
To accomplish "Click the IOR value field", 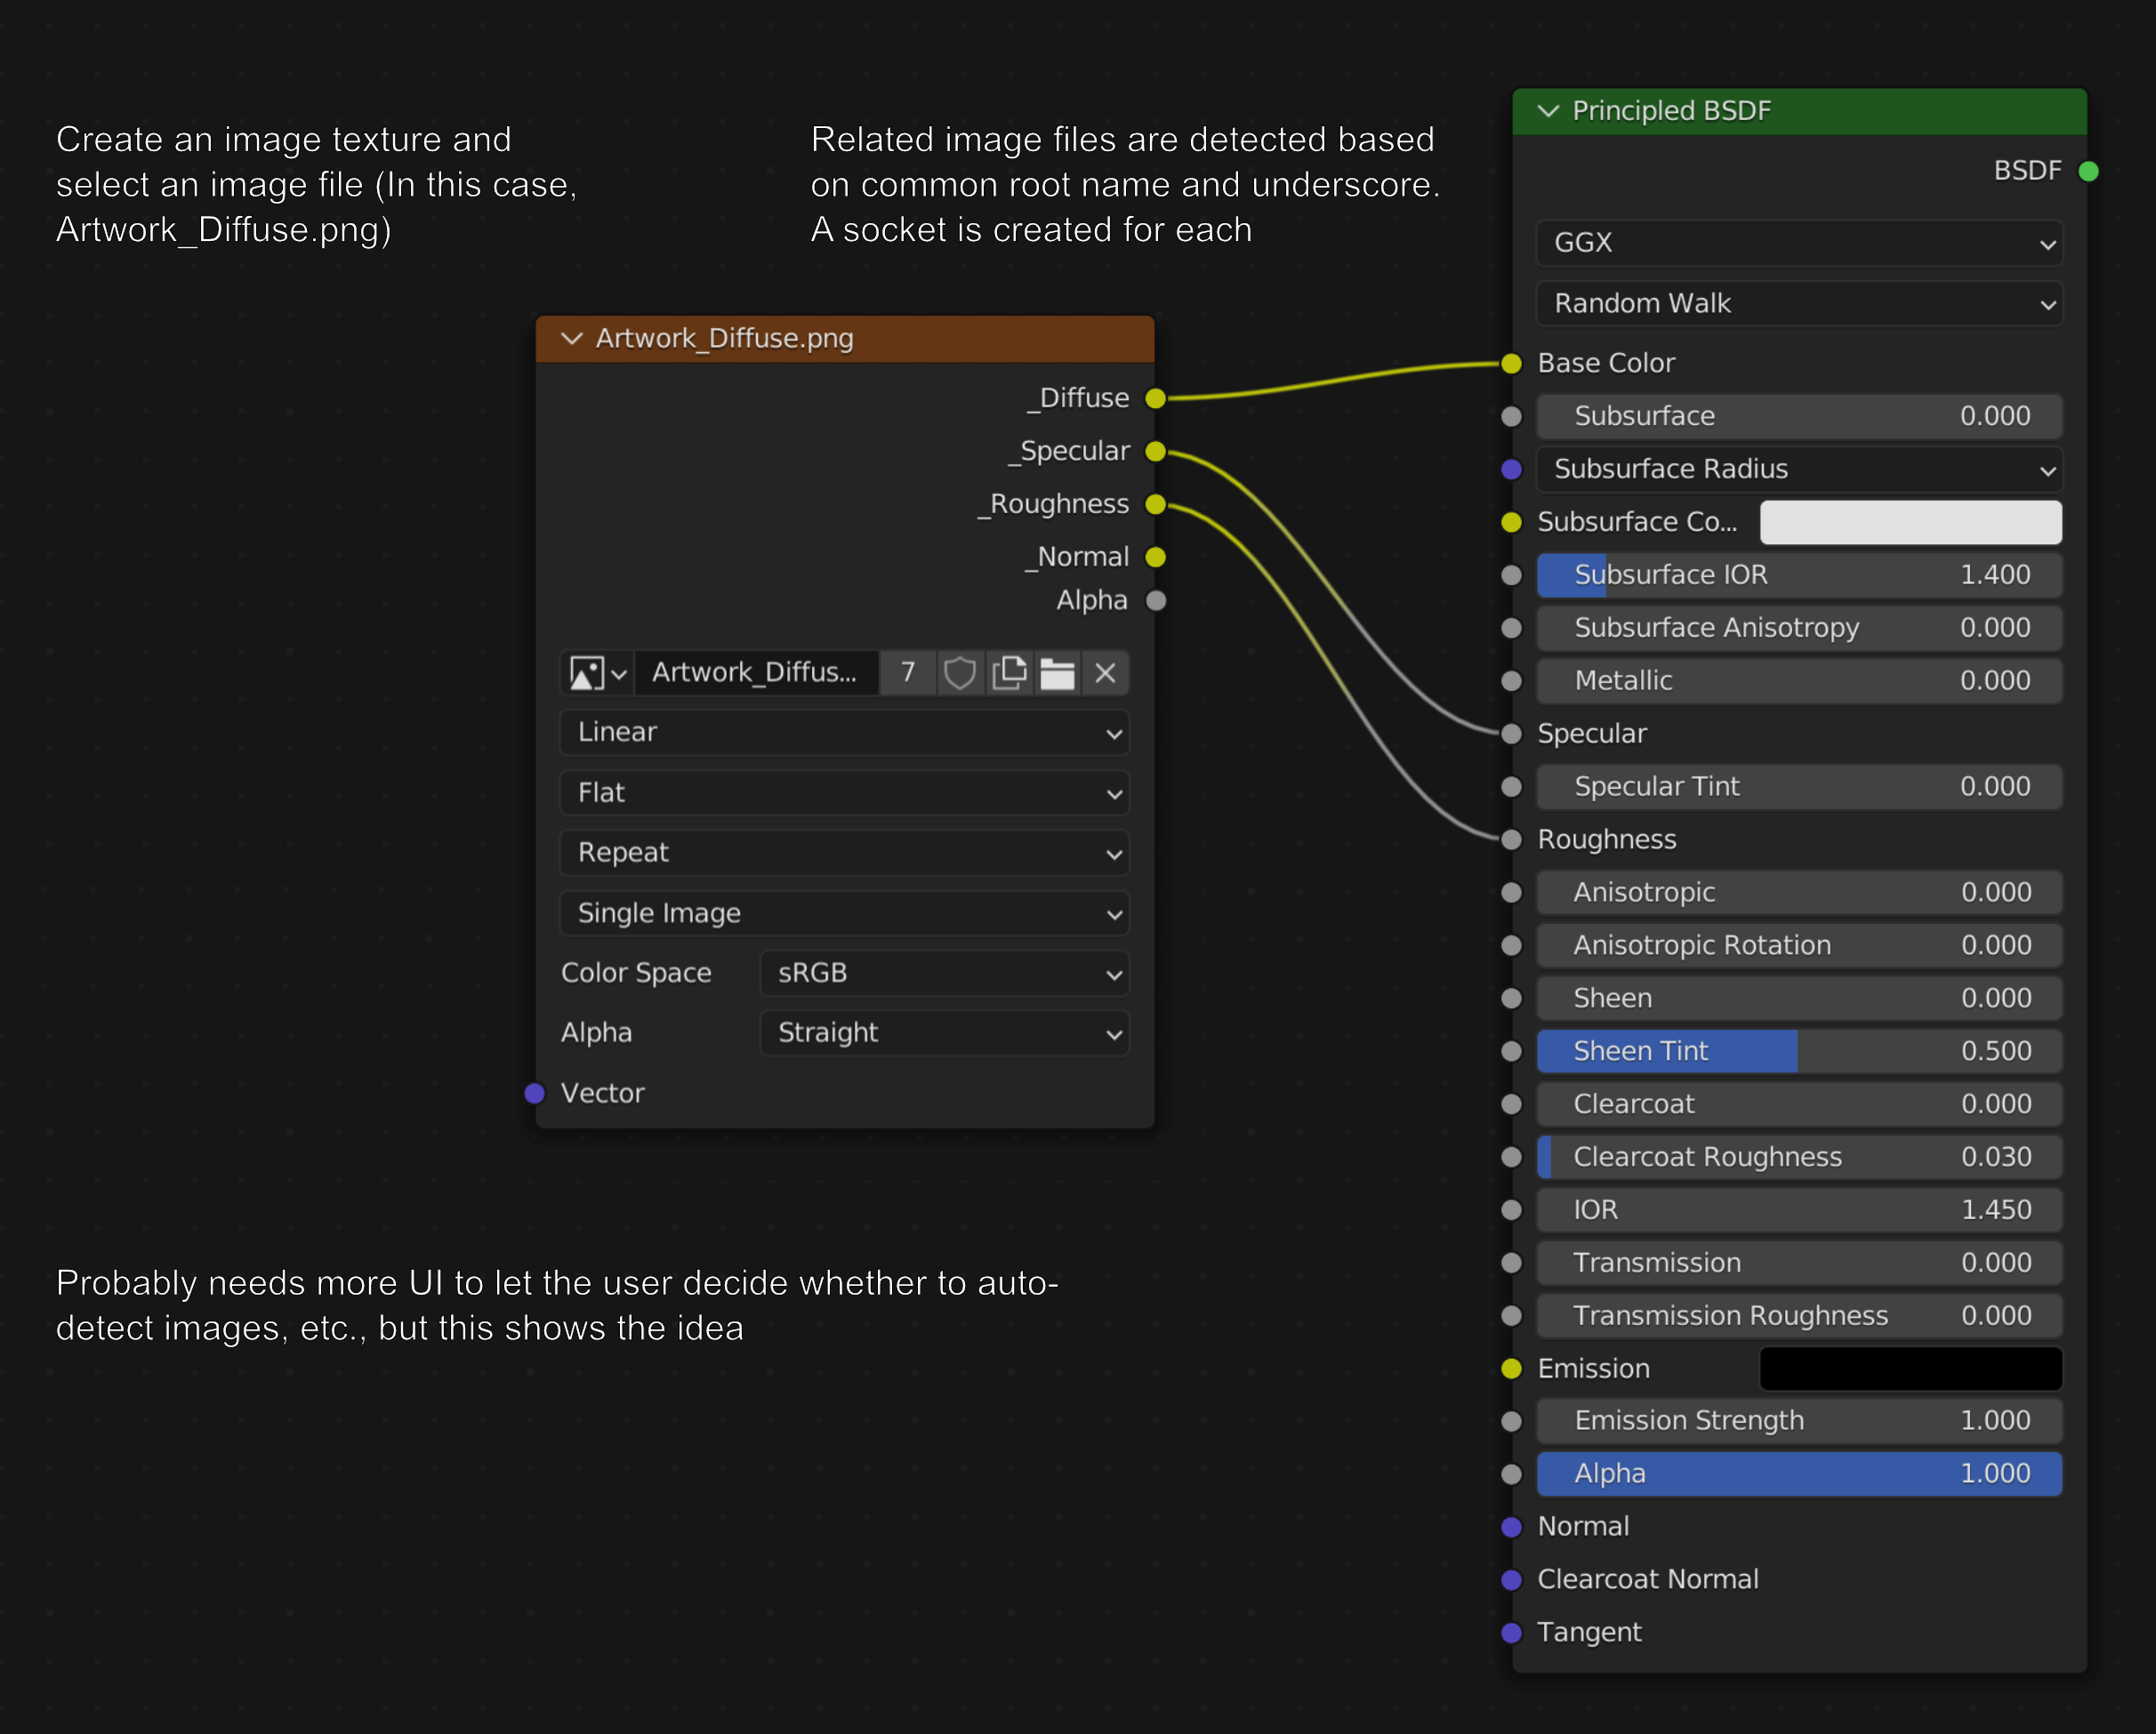I will click(x=1799, y=1210).
